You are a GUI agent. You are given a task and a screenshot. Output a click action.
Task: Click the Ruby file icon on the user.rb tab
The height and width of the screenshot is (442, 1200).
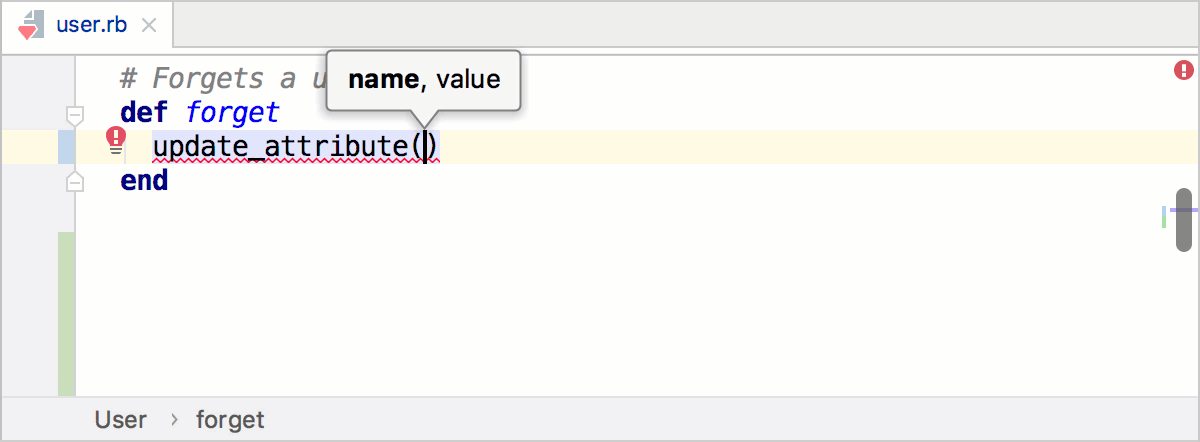coord(31,25)
